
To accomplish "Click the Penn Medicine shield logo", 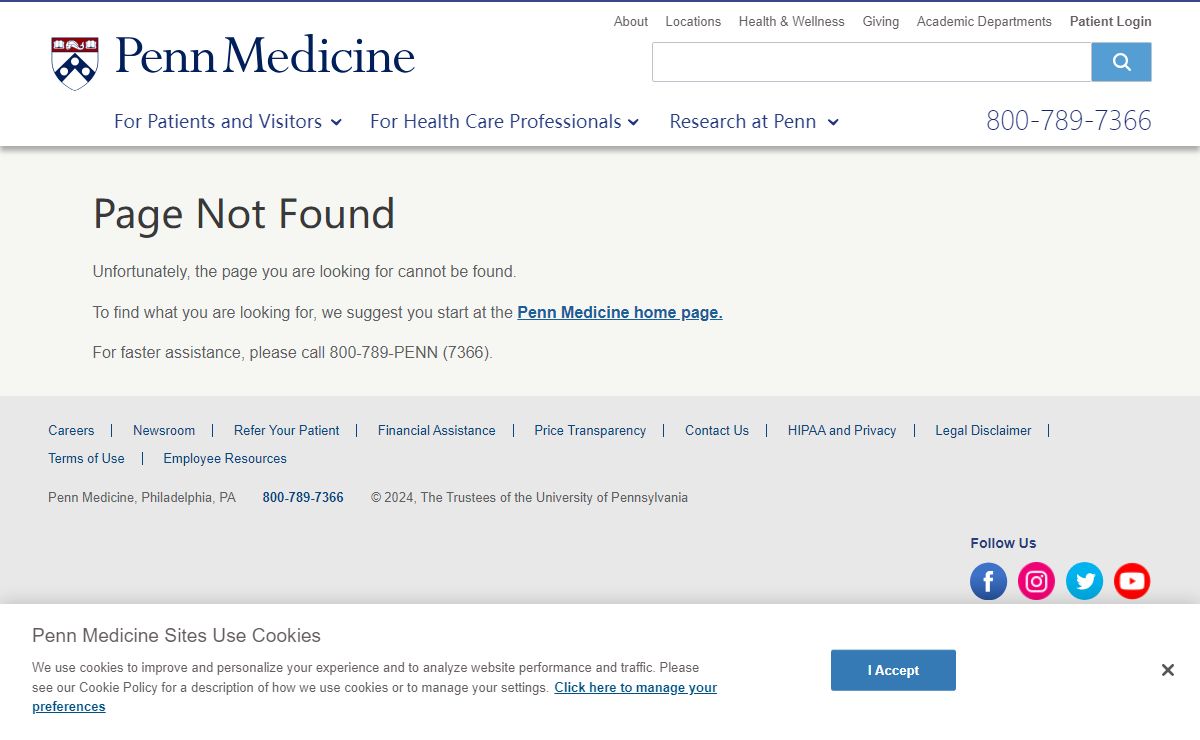I will [x=75, y=63].
